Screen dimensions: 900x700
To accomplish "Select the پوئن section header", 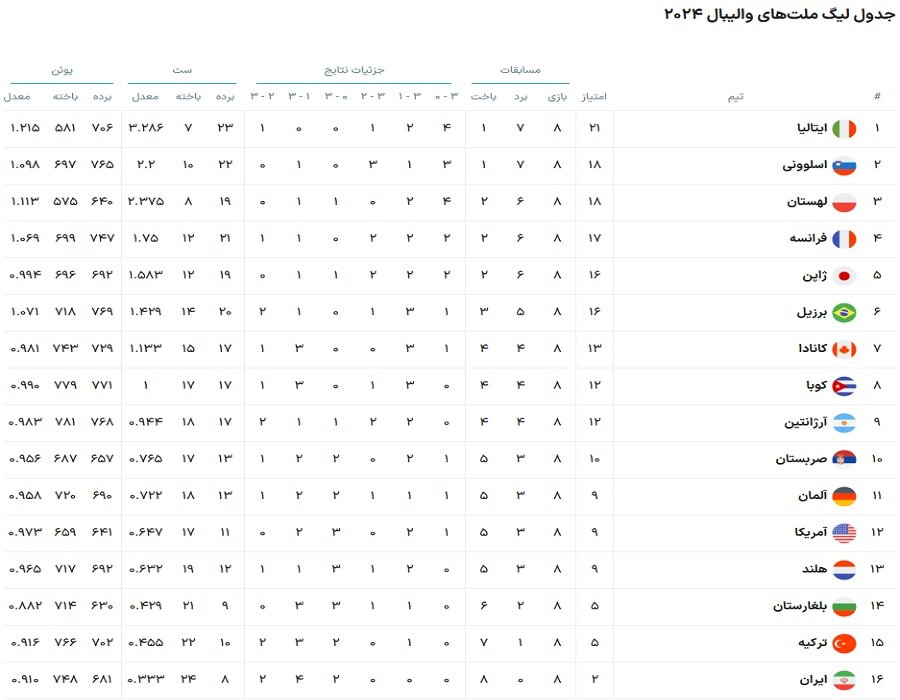I will [x=60, y=70].
